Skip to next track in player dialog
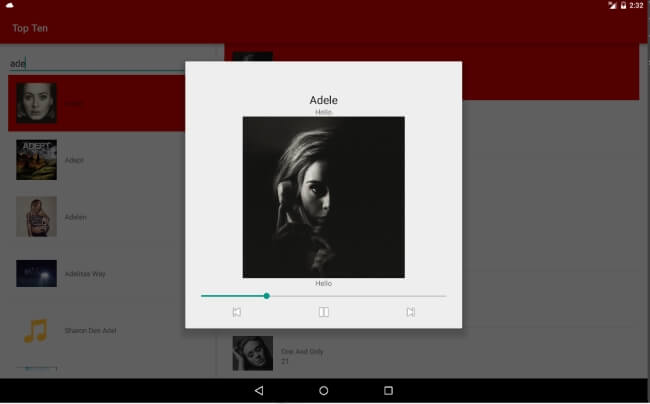The width and height of the screenshot is (650, 404). pos(411,312)
